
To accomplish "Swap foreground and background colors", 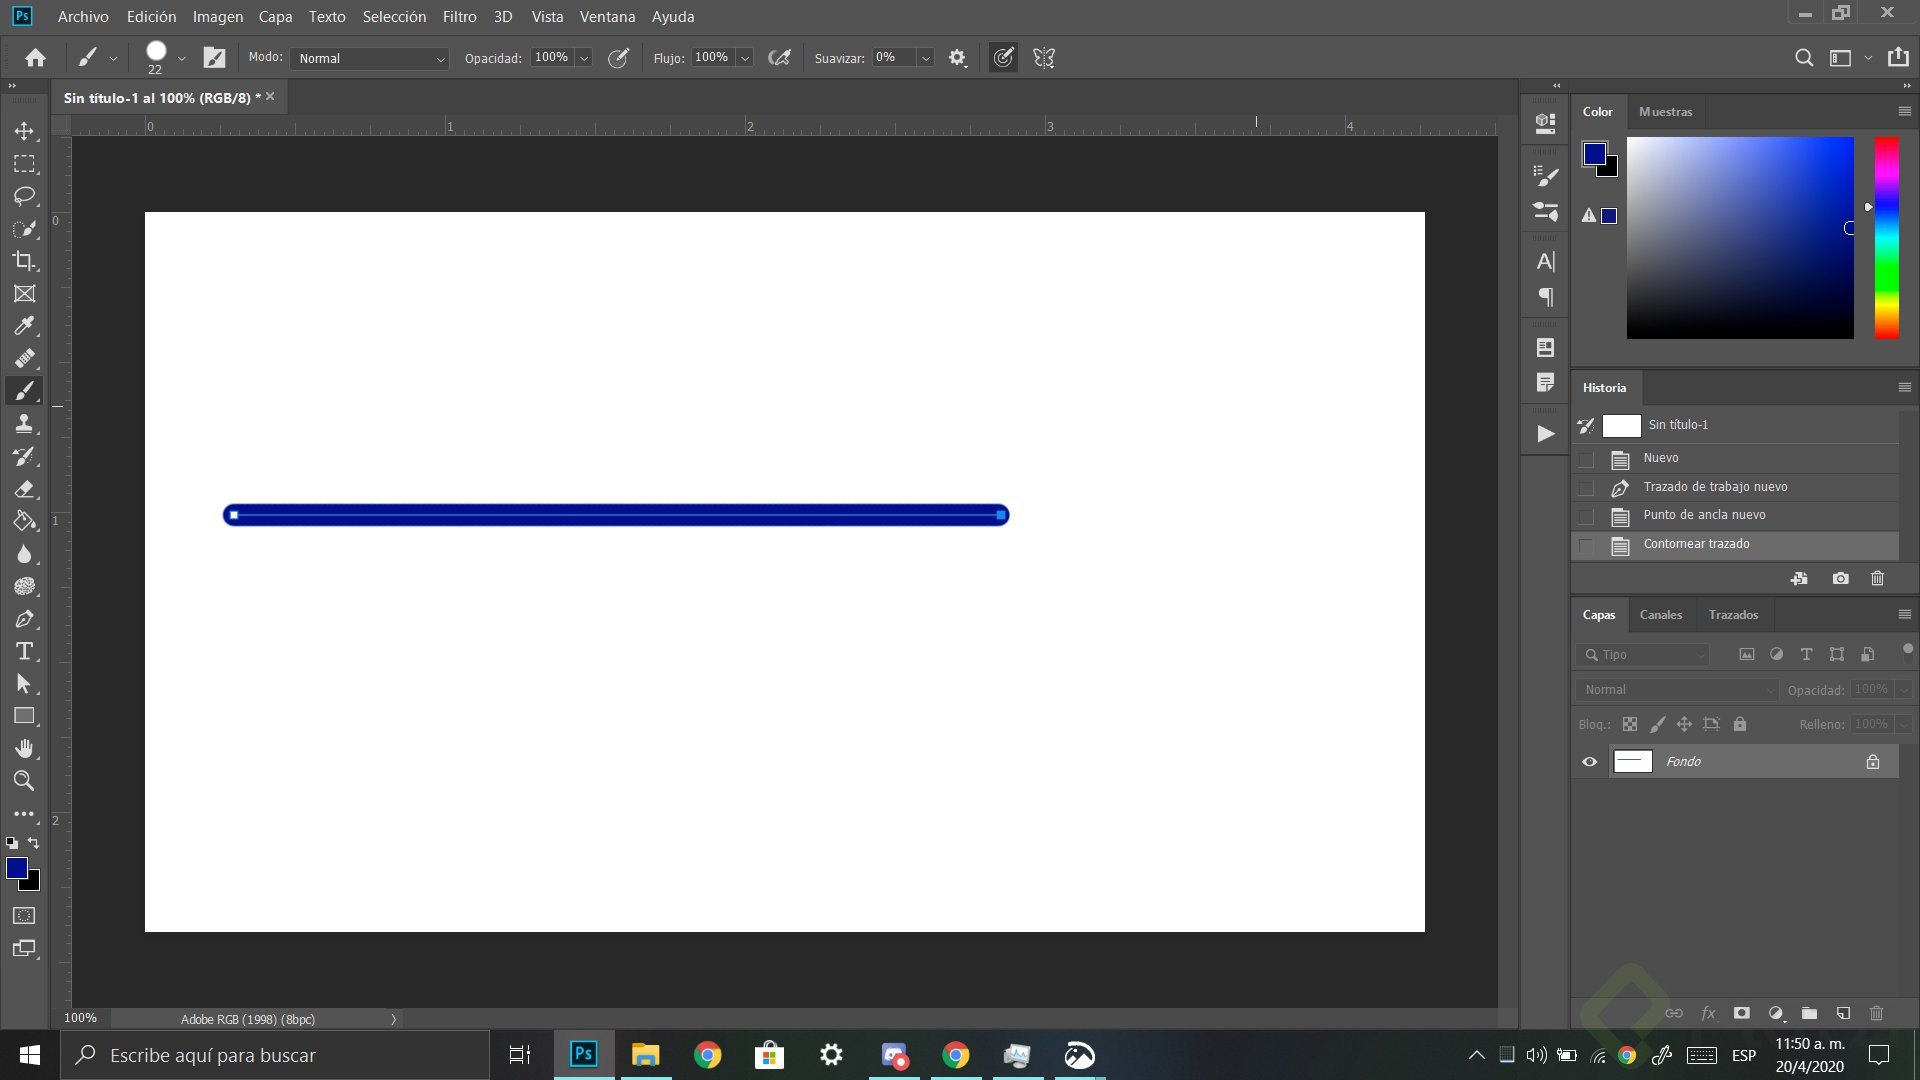I will (x=34, y=843).
